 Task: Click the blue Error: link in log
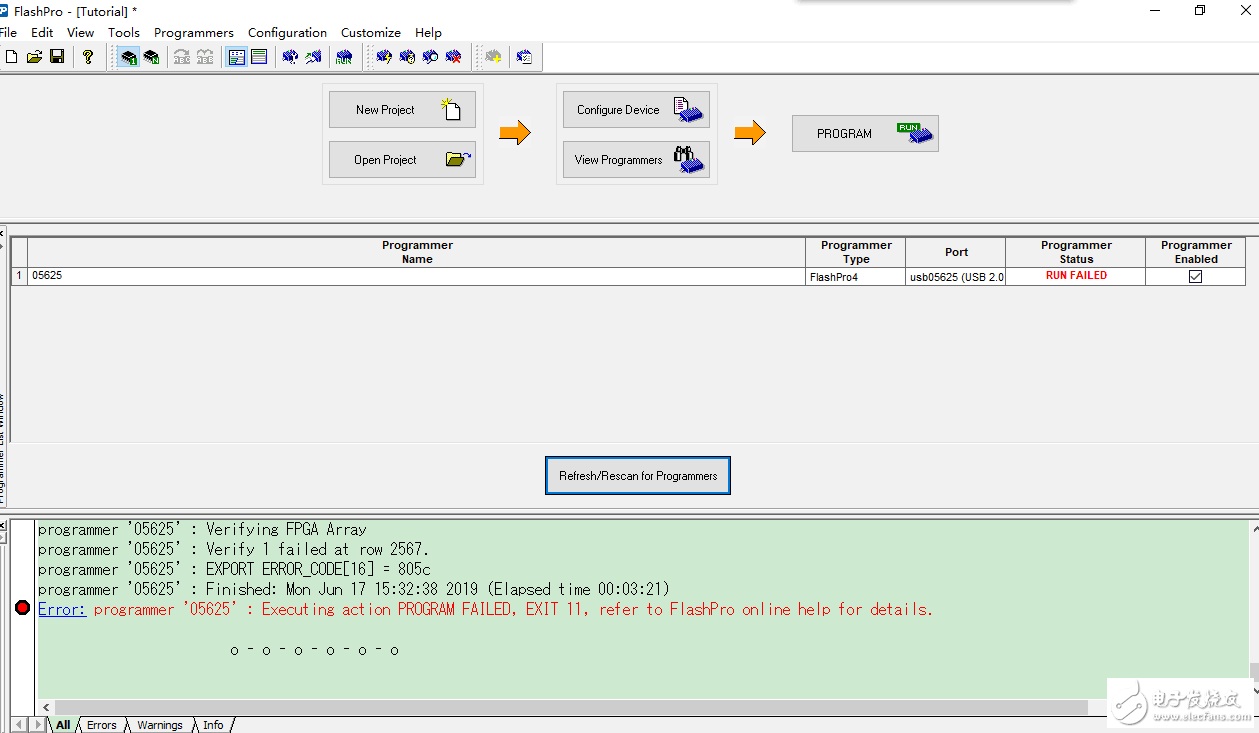[62, 609]
